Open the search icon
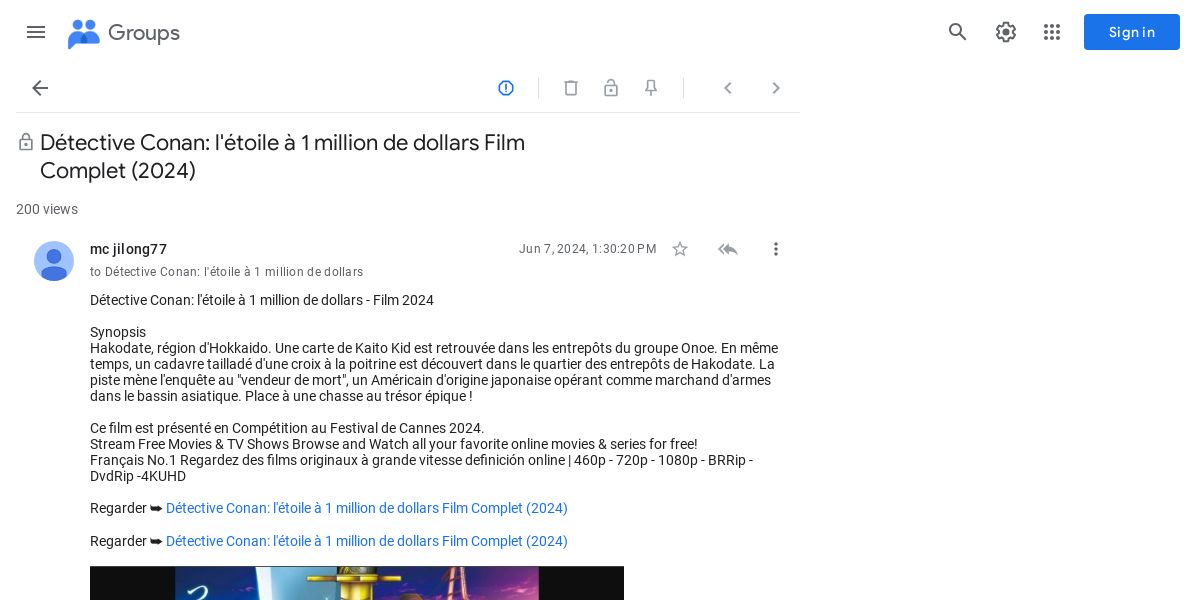 [x=958, y=32]
